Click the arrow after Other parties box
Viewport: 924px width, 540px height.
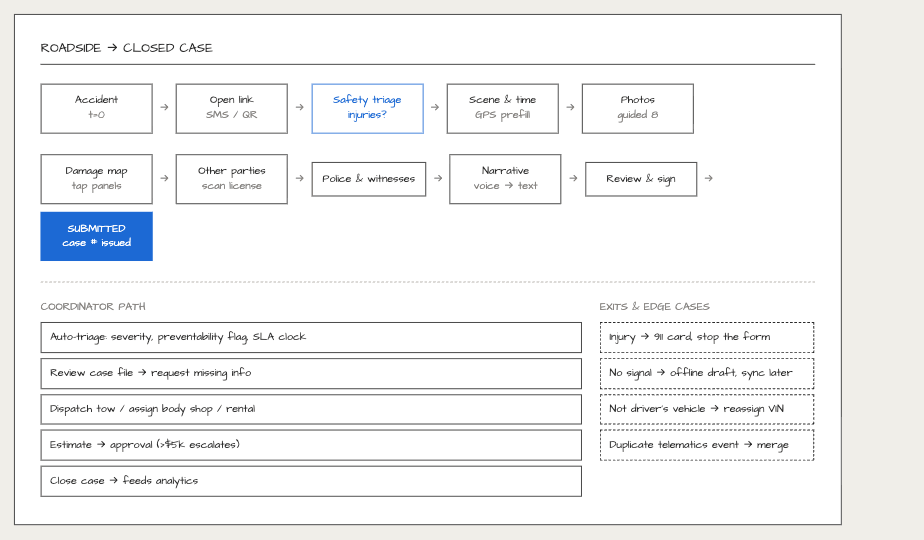pos(299,178)
